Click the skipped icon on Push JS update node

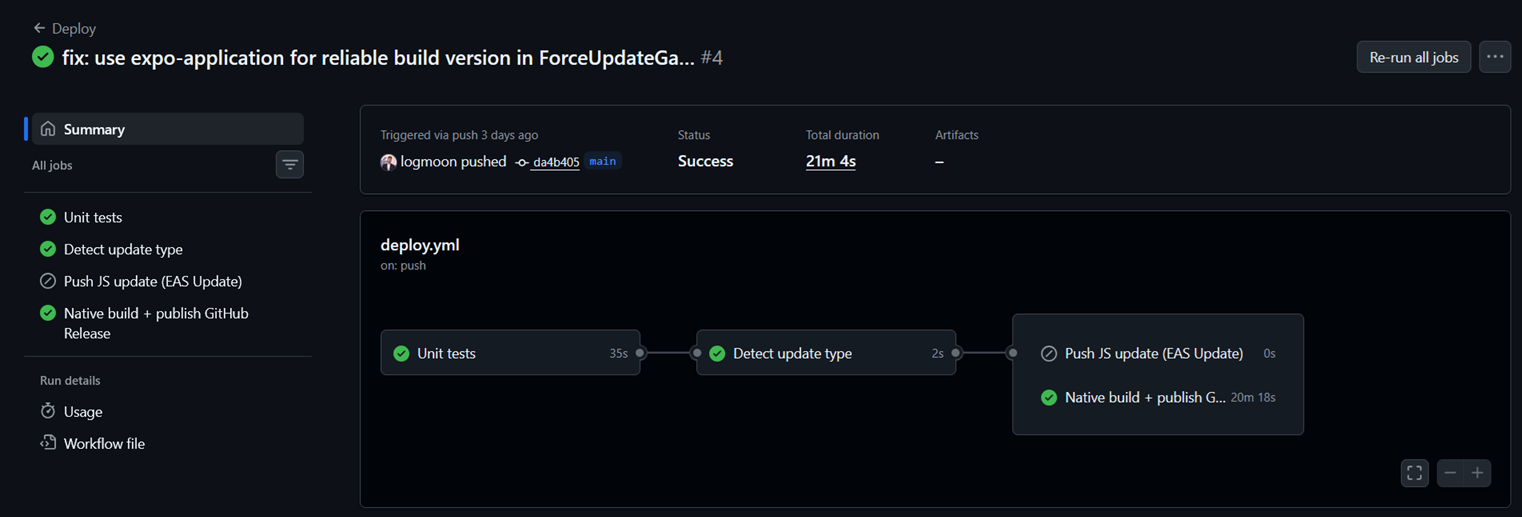tap(1049, 353)
